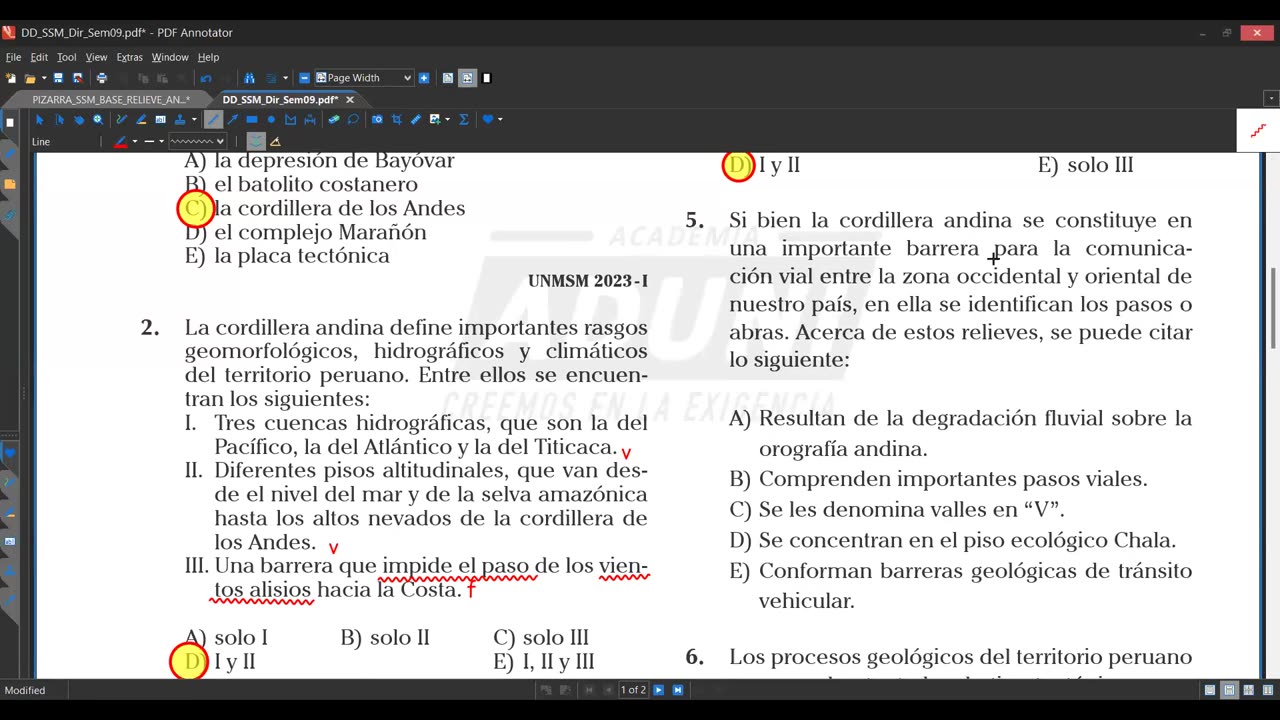Expand the line color dropdown arrow
1280x720 pixels.
(135, 142)
